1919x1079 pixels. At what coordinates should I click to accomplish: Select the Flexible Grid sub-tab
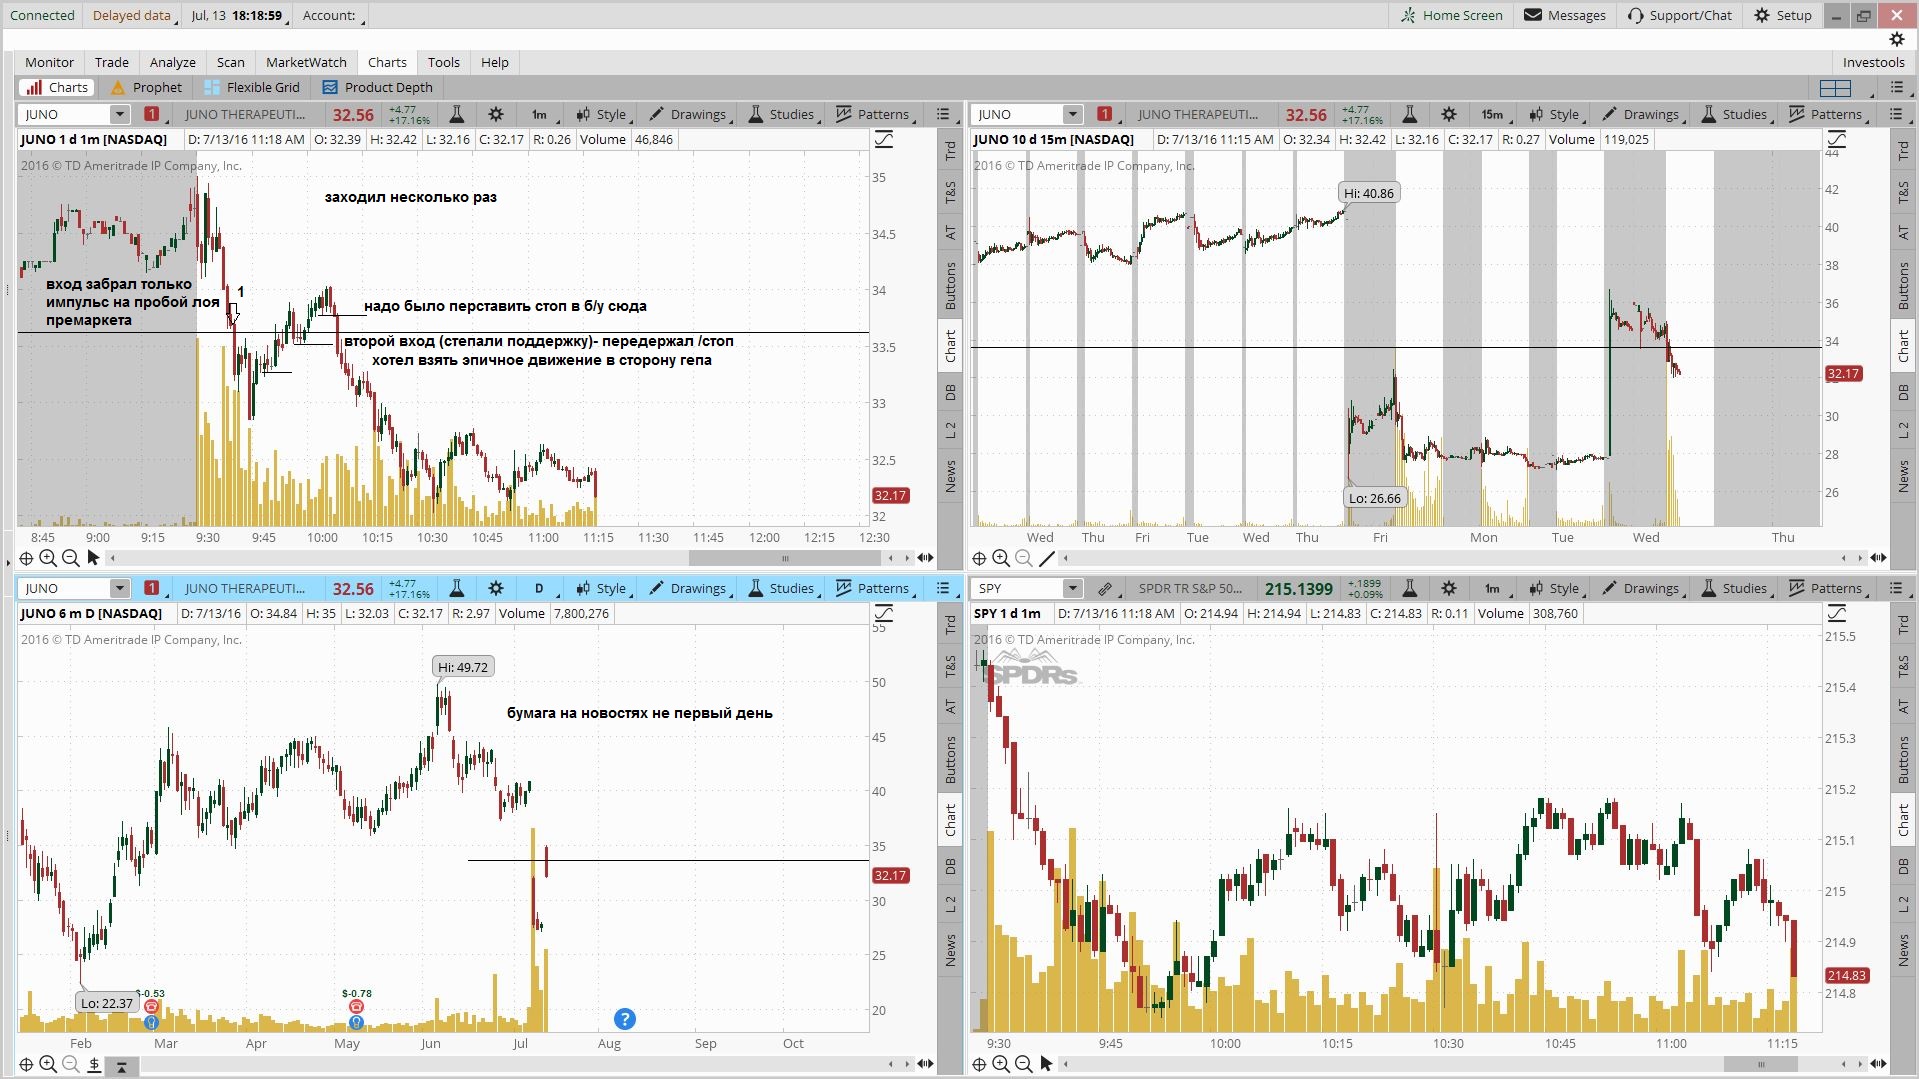[252, 87]
